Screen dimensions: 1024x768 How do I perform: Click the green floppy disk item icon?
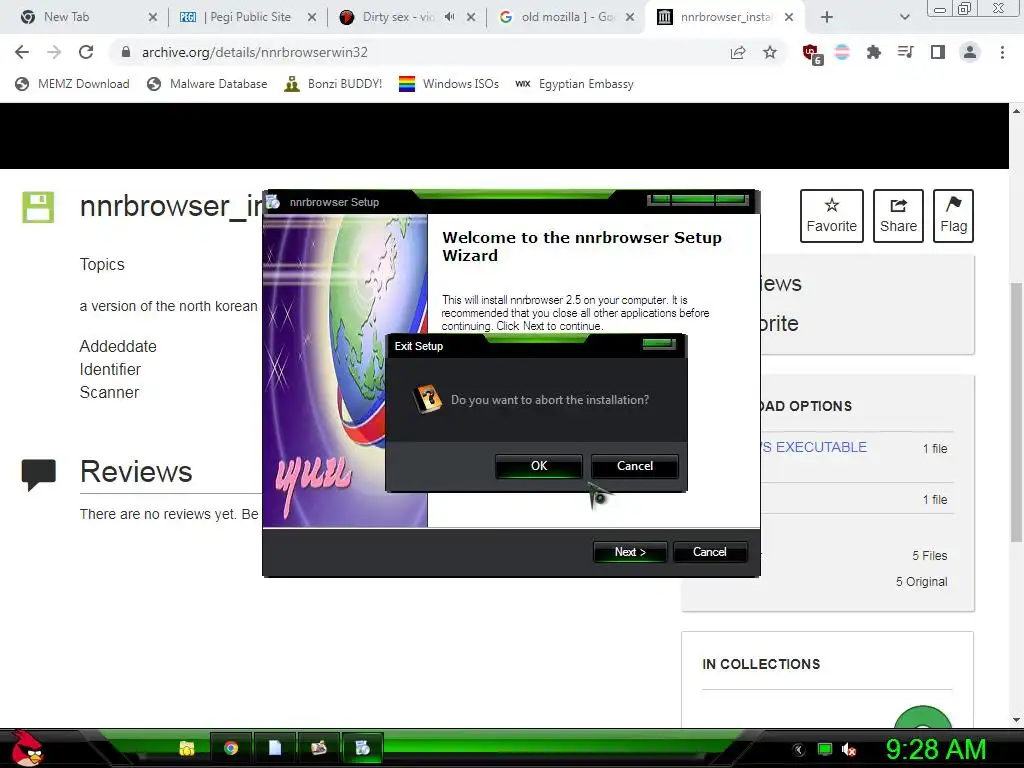click(38, 208)
